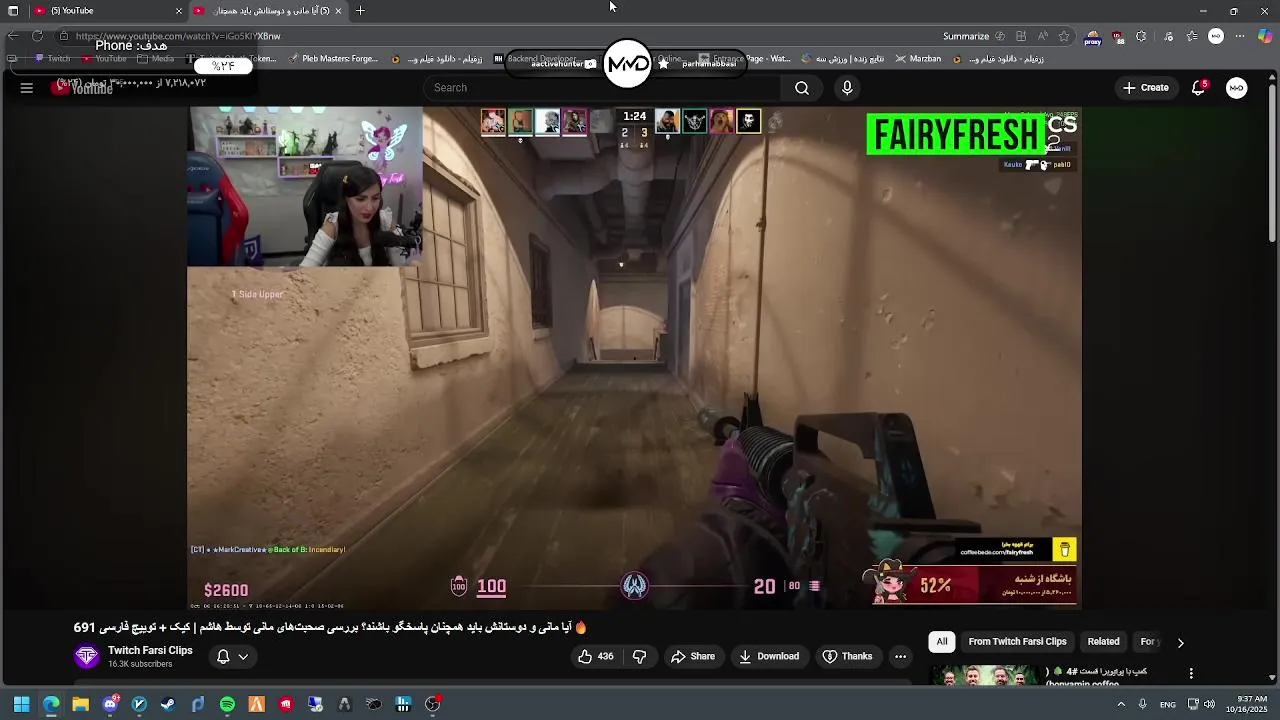This screenshot has width=1280, height=720.
Task: Open the Read aloud icon in address bar
Action: (x=1043, y=36)
